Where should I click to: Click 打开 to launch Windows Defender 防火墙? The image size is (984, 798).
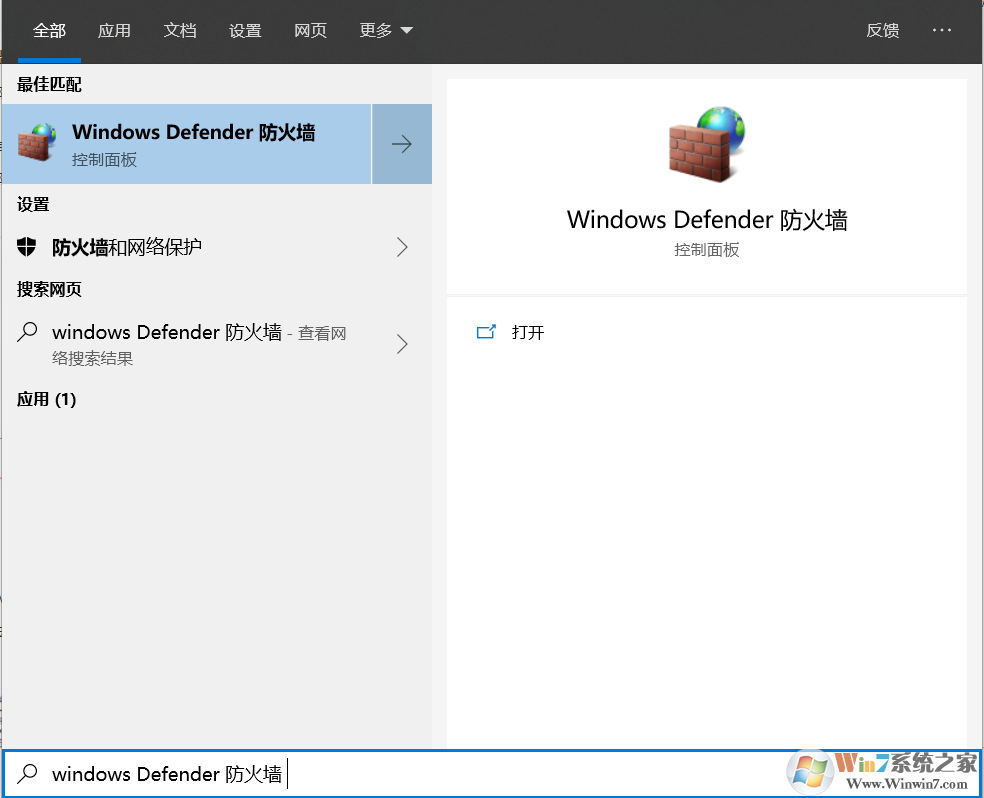(528, 332)
